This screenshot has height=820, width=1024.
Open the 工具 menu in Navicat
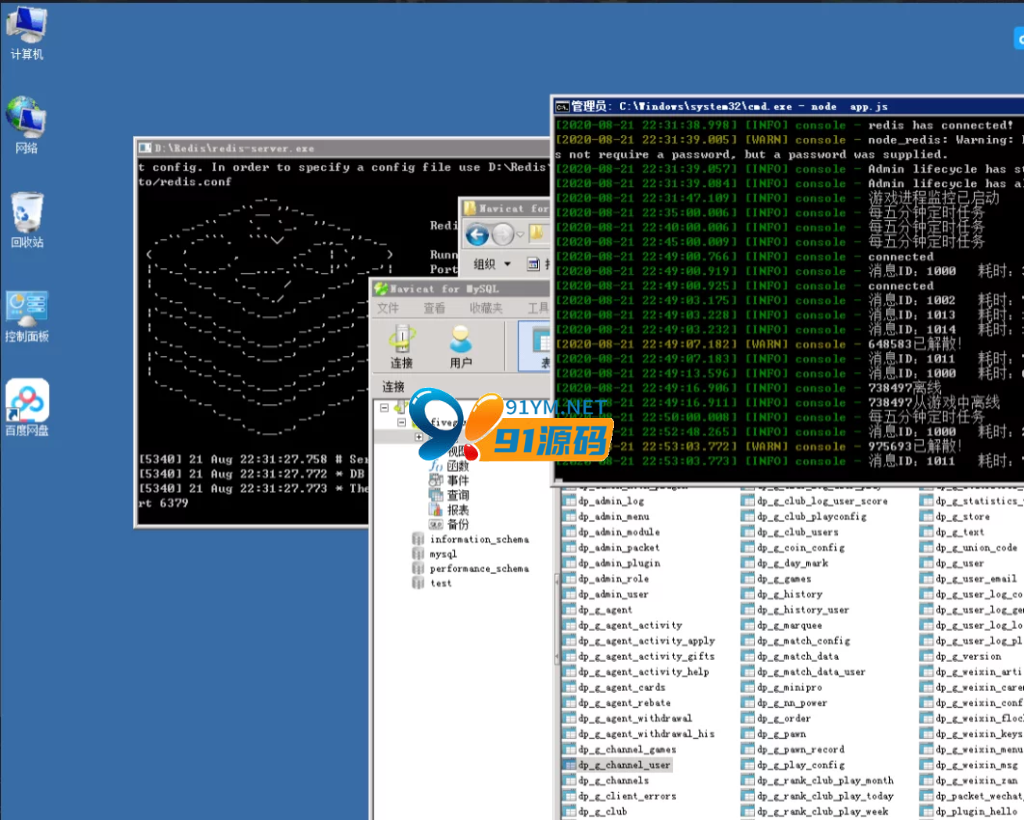tap(539, 308)
